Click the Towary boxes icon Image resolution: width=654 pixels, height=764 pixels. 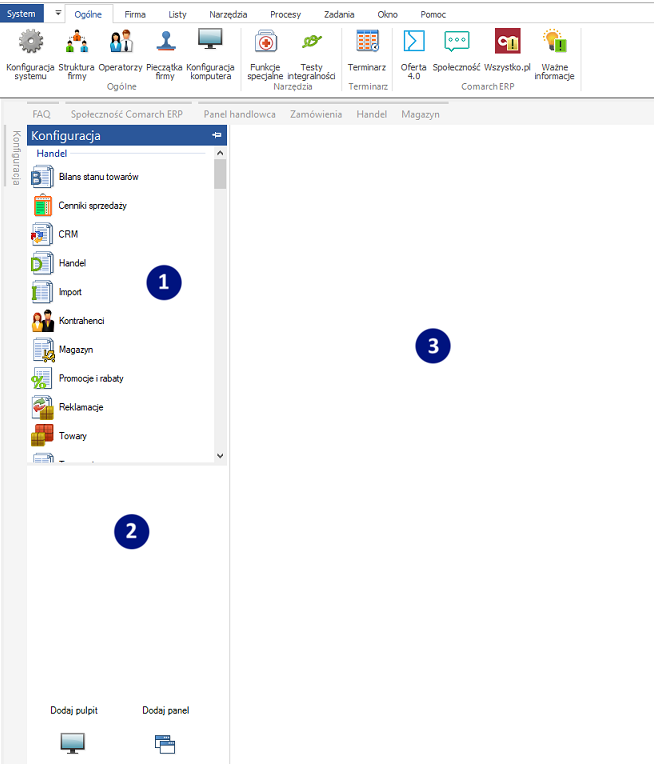point(42,435)
